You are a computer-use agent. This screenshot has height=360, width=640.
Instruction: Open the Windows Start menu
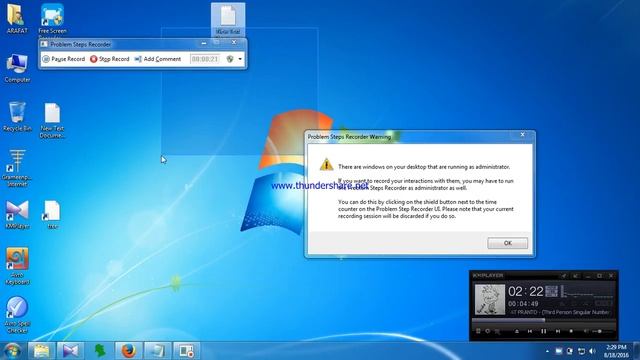(x=12, y=351)
